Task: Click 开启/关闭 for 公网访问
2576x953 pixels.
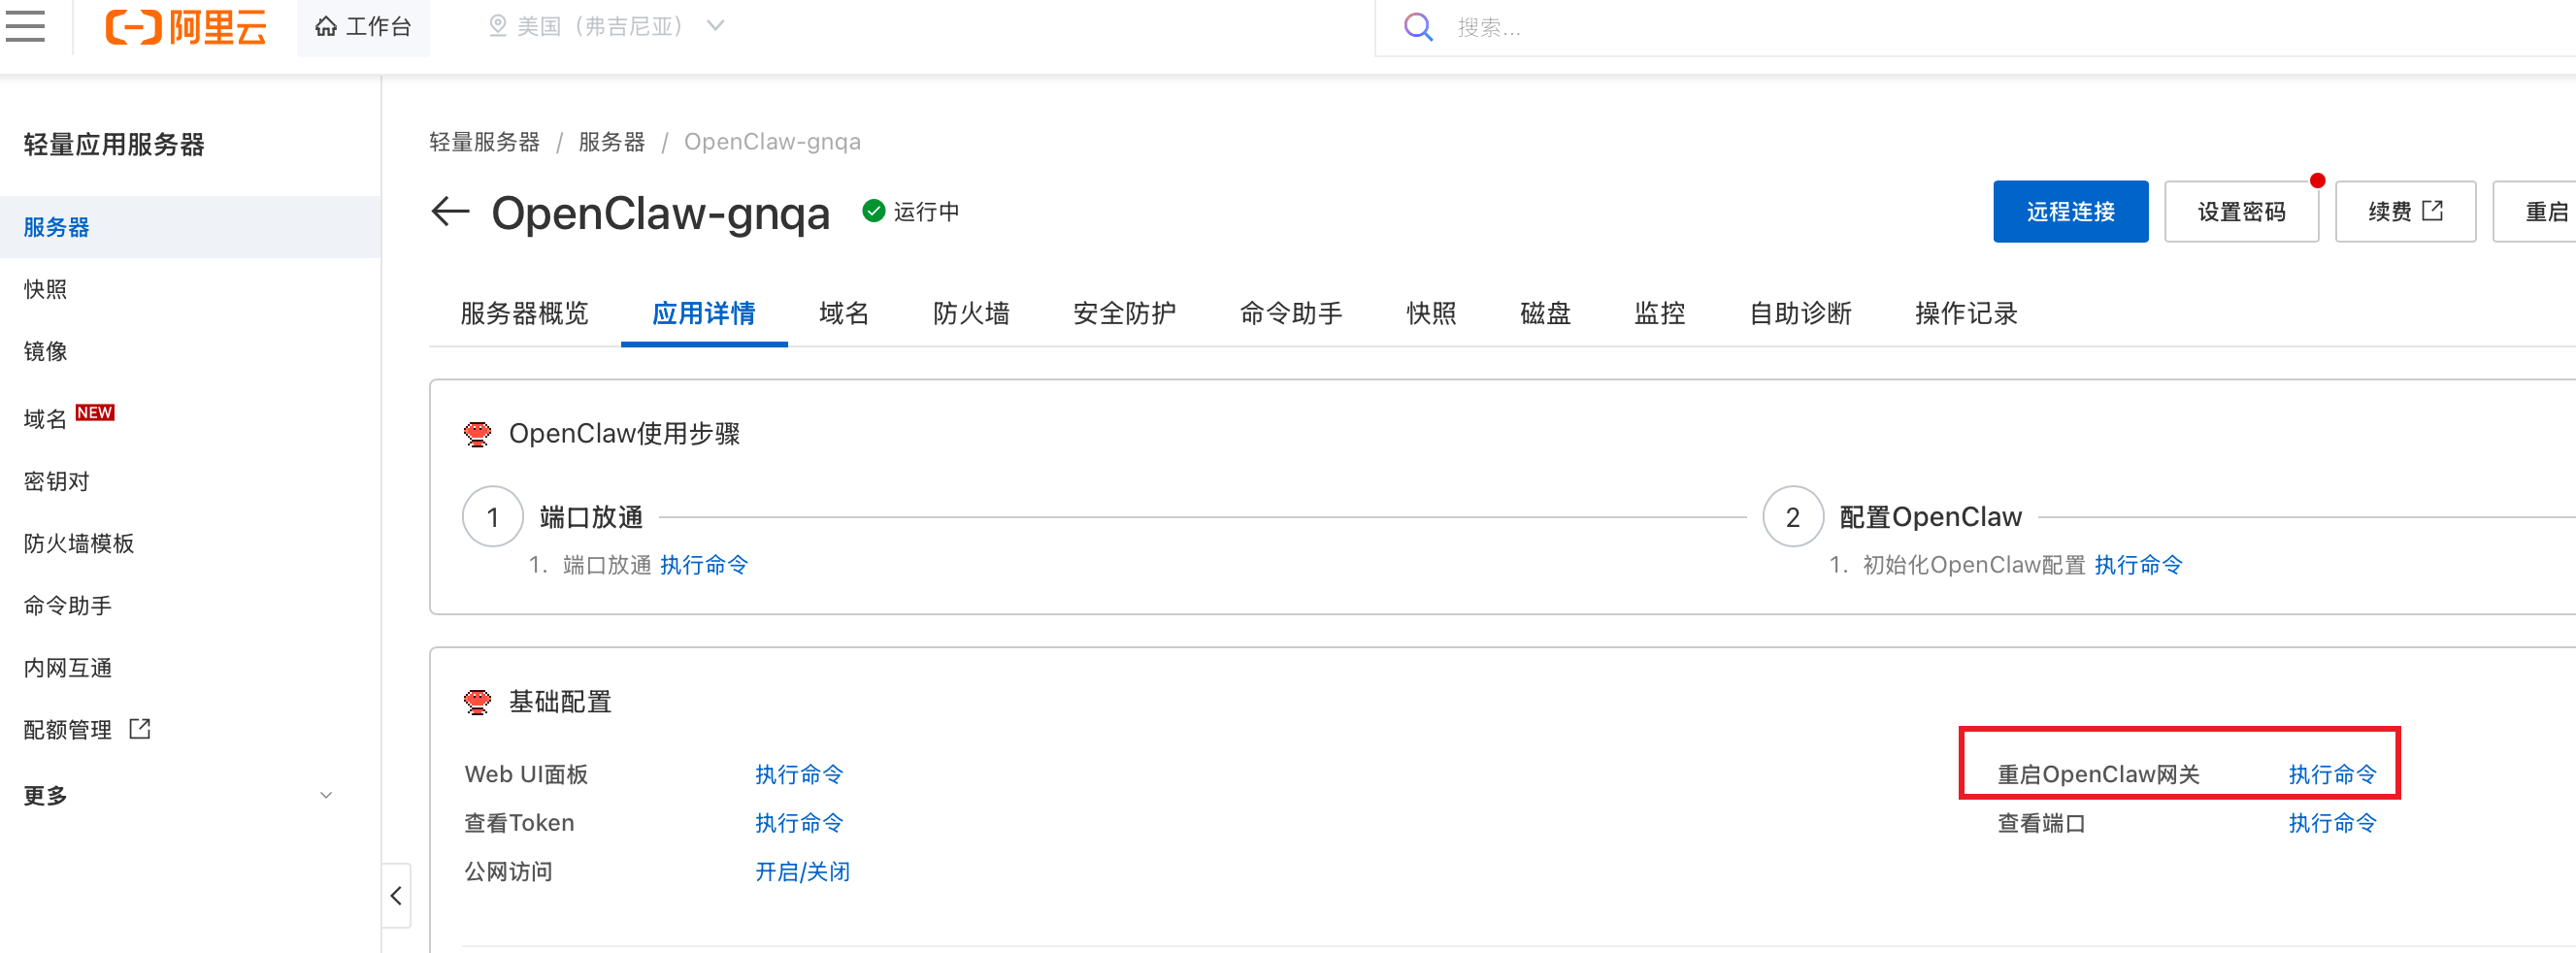Action: pyautogui.click(x=802, y=871)
